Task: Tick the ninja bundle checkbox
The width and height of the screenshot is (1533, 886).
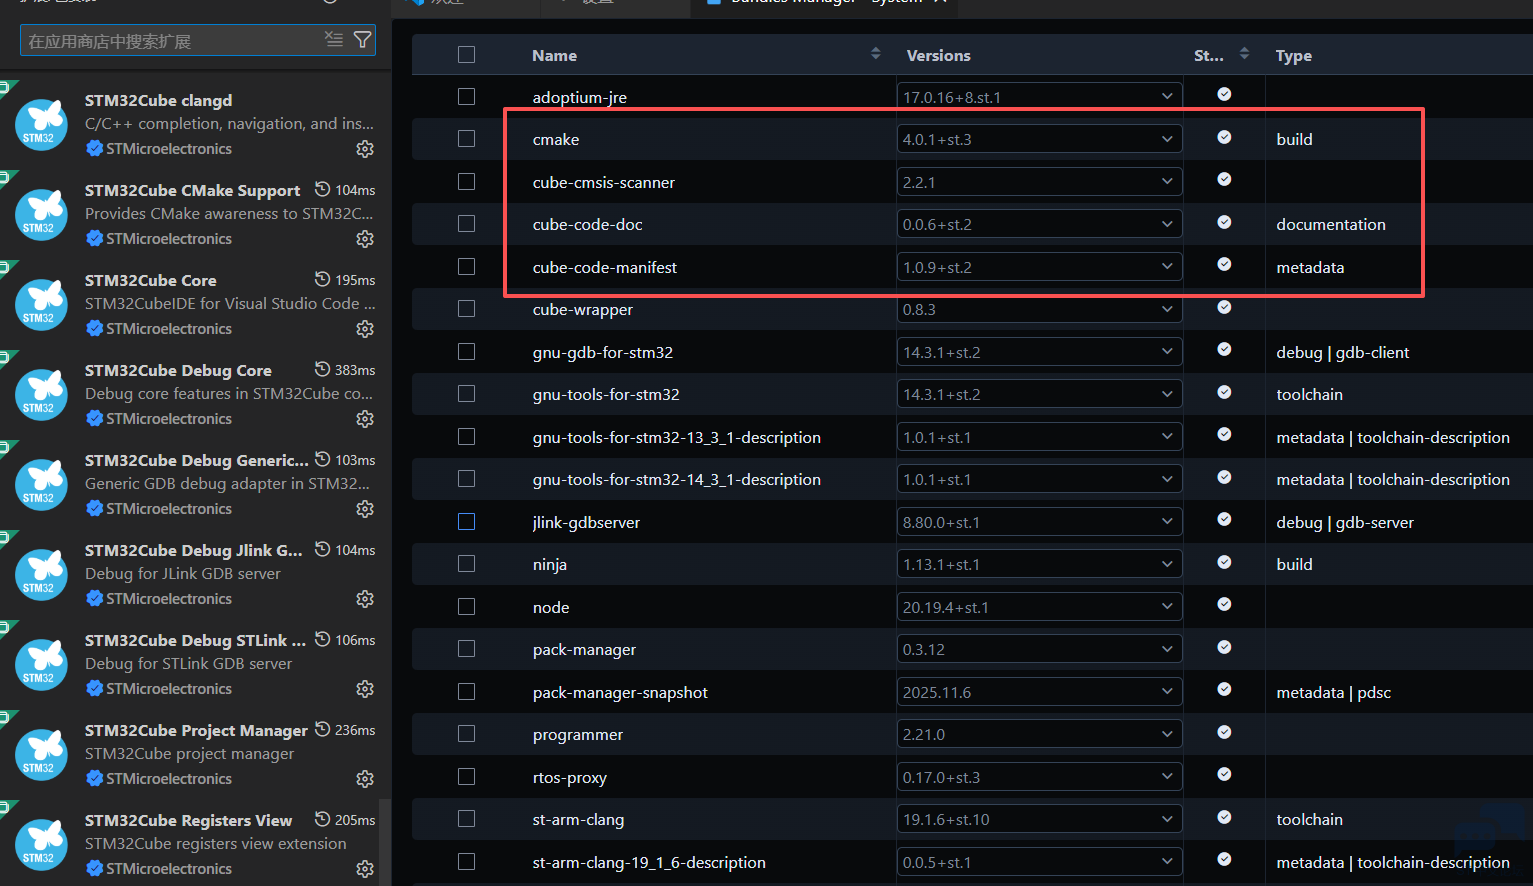Action: click(x=466, y=564)
